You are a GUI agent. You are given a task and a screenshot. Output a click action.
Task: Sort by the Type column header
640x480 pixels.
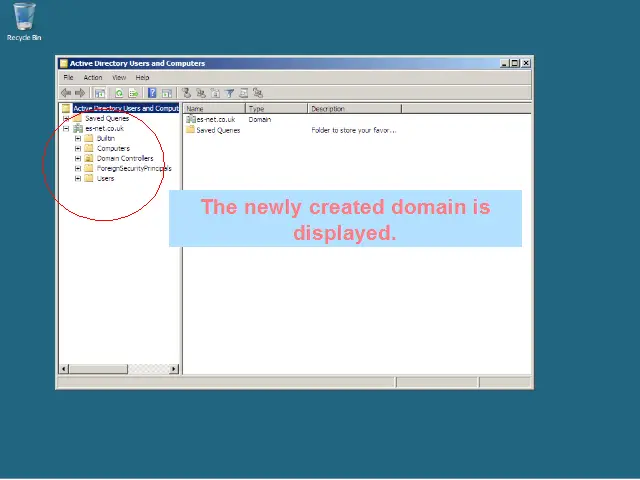pyautogui.click(x=276, y=109)
